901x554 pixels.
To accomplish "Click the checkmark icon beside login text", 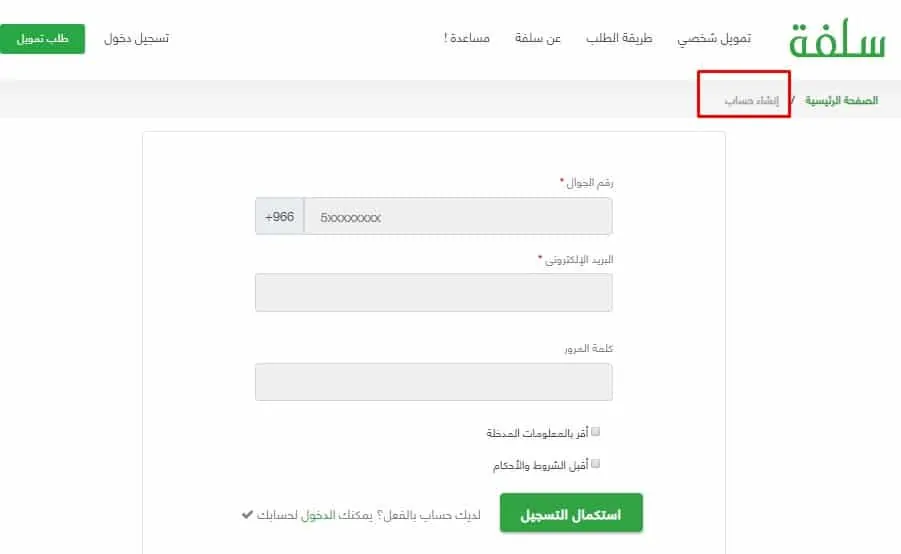I will tap(247, 514).
